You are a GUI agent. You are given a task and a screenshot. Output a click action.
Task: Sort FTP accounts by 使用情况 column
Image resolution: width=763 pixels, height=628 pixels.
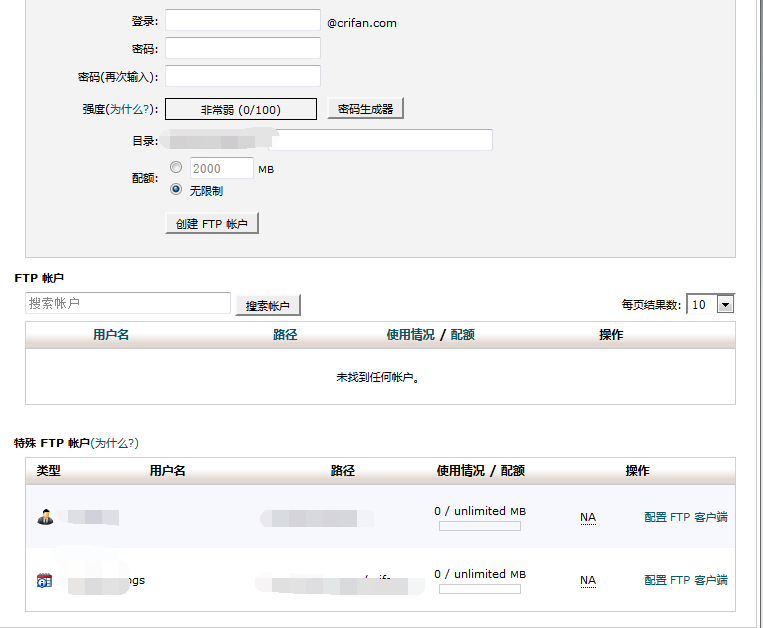tap(410, 335)
